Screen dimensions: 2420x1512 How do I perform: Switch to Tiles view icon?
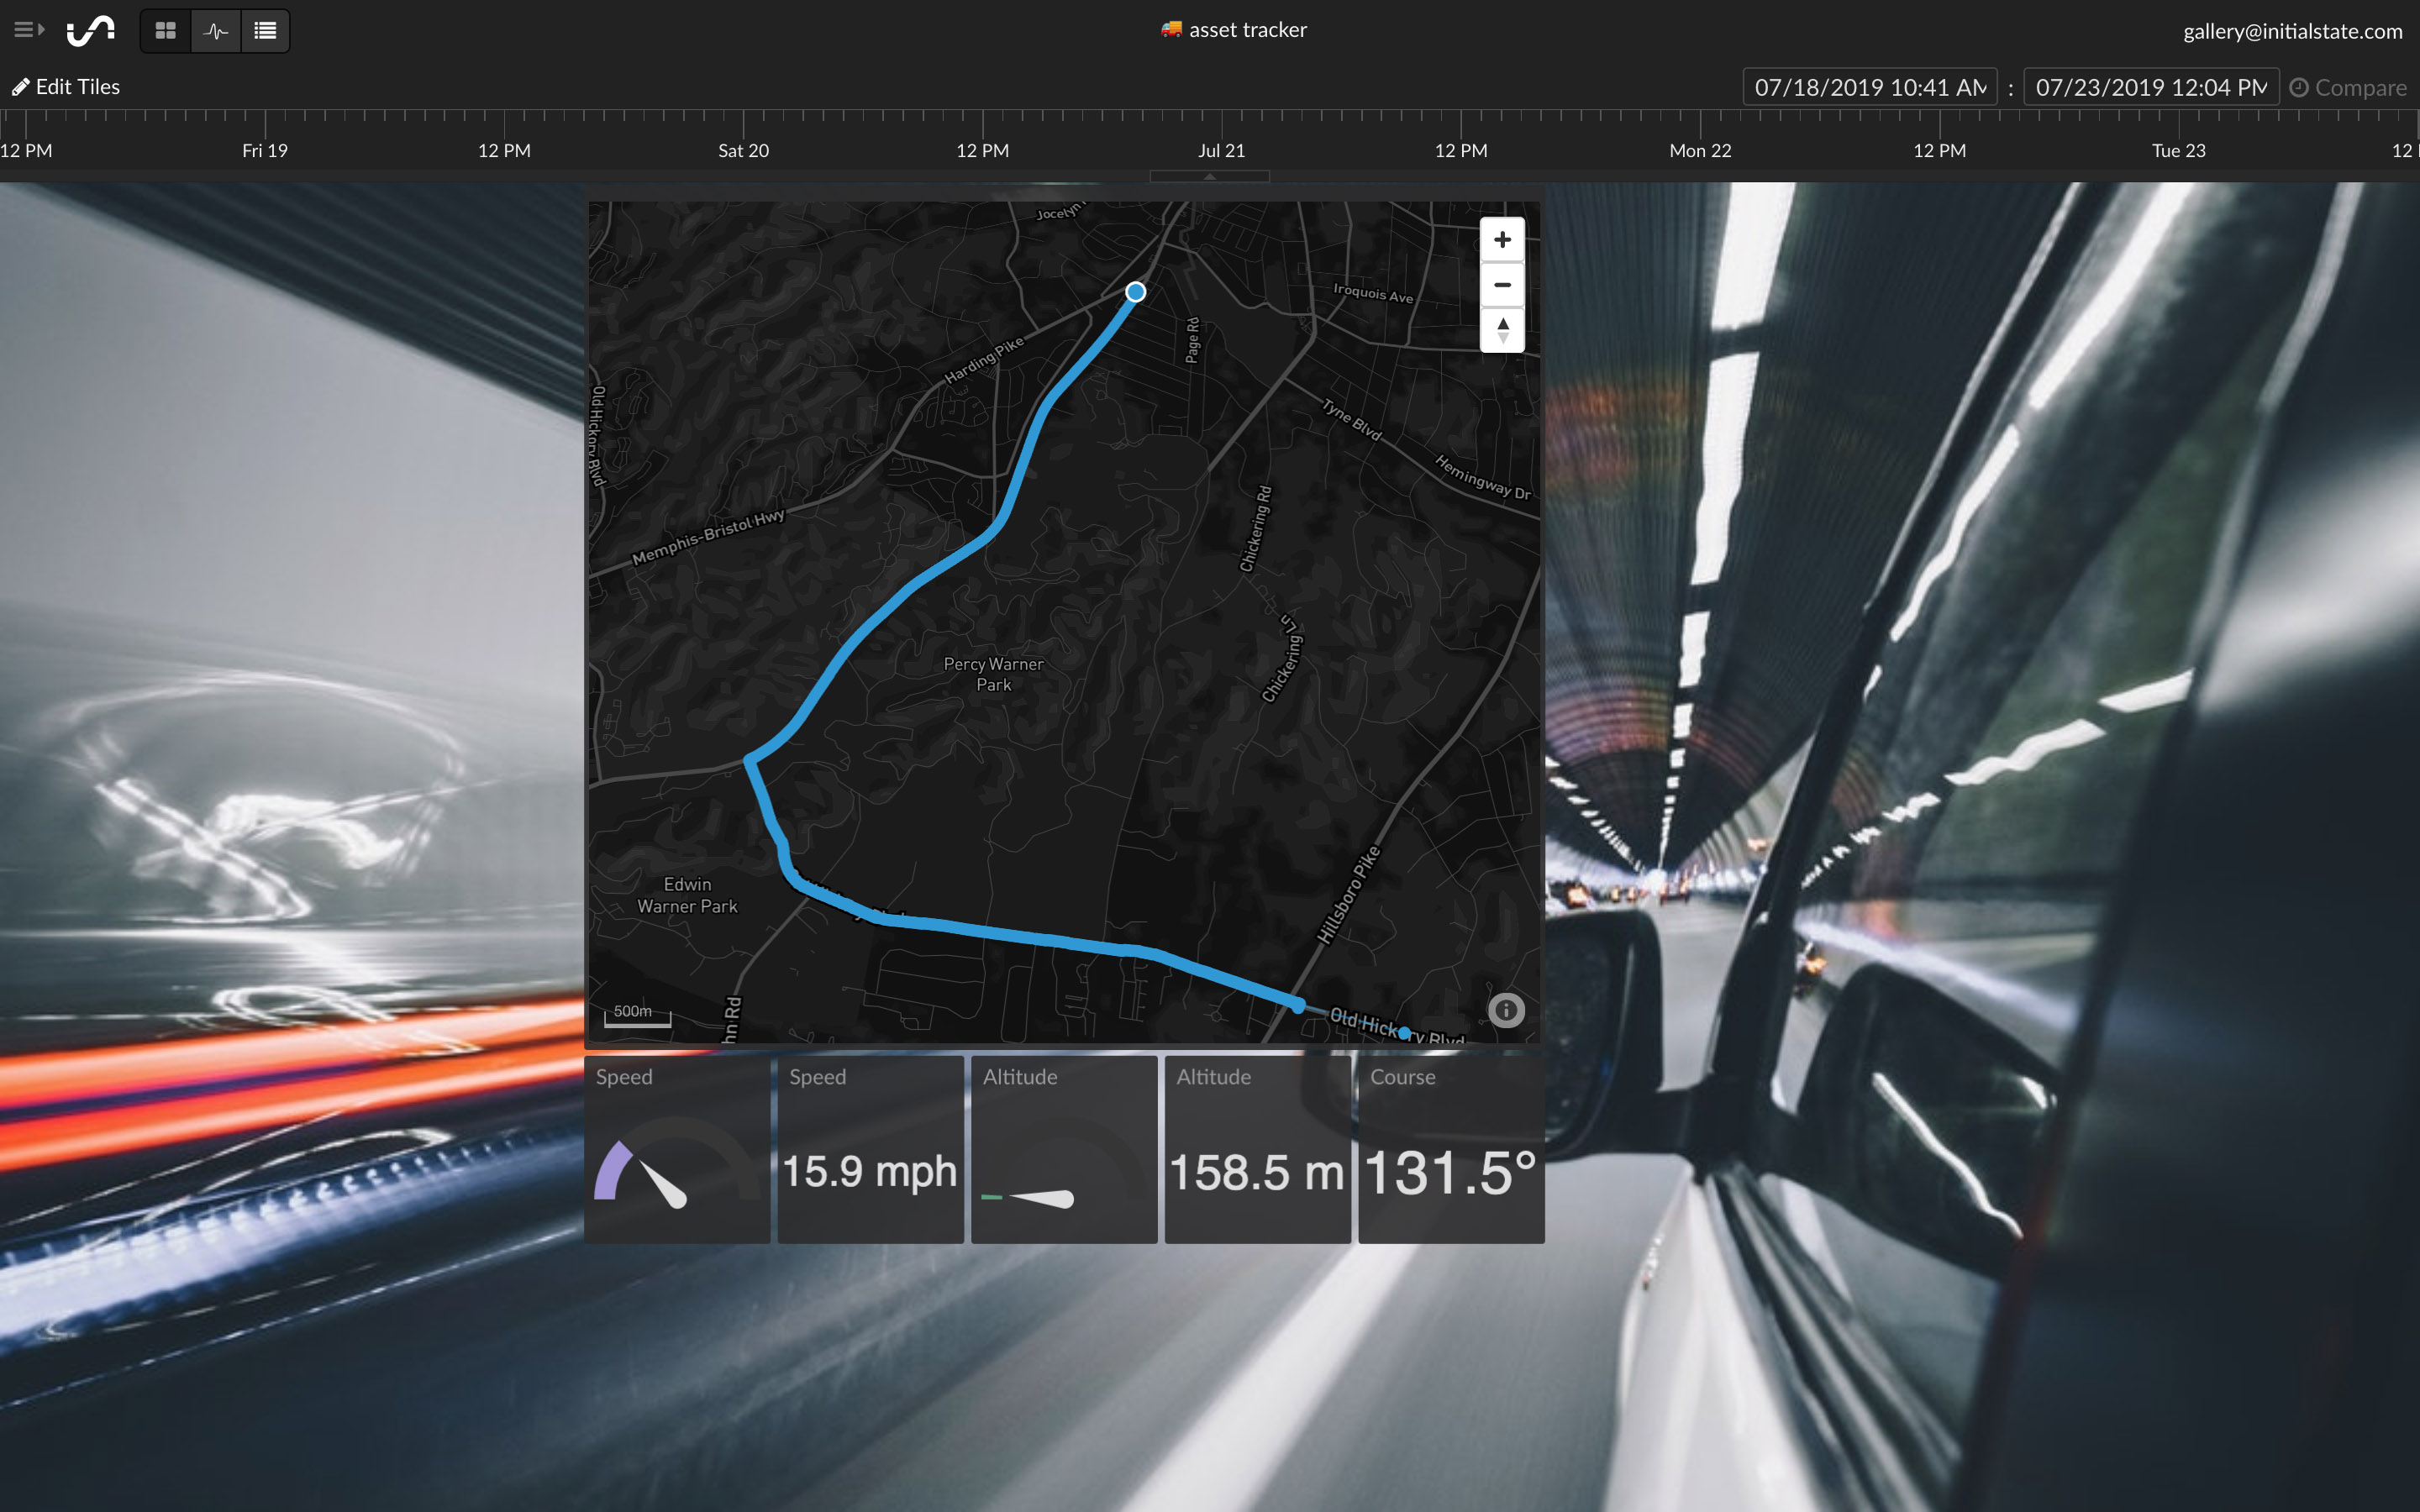(x=166, y=31)
